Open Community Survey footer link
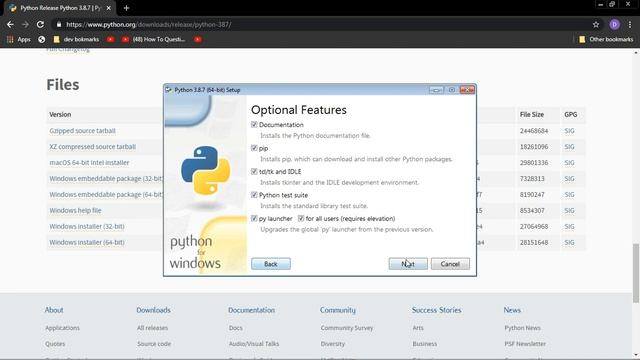Screen dimensions: 640x360 347,328
